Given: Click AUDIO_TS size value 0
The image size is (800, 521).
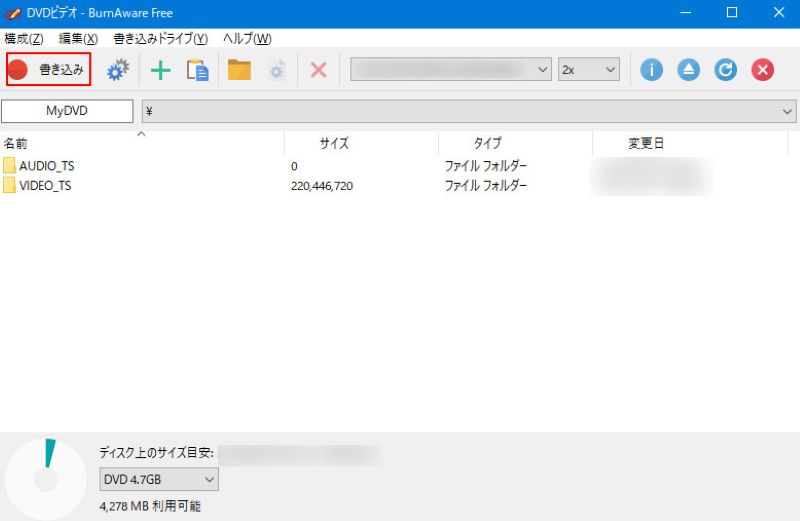Looking at the screenshot, I should pyautogui.click(x=294, y=166).
